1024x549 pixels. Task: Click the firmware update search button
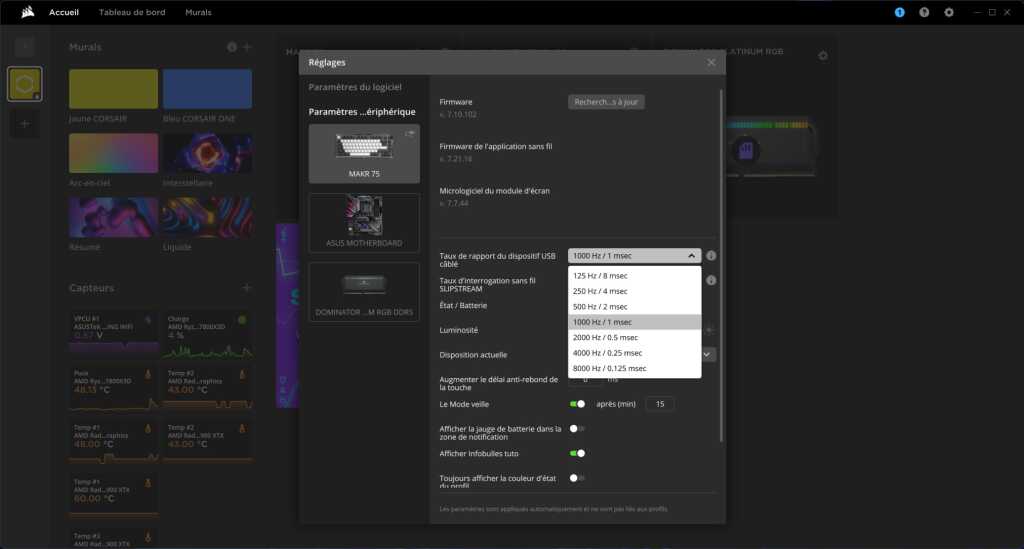tap(606, 102)
